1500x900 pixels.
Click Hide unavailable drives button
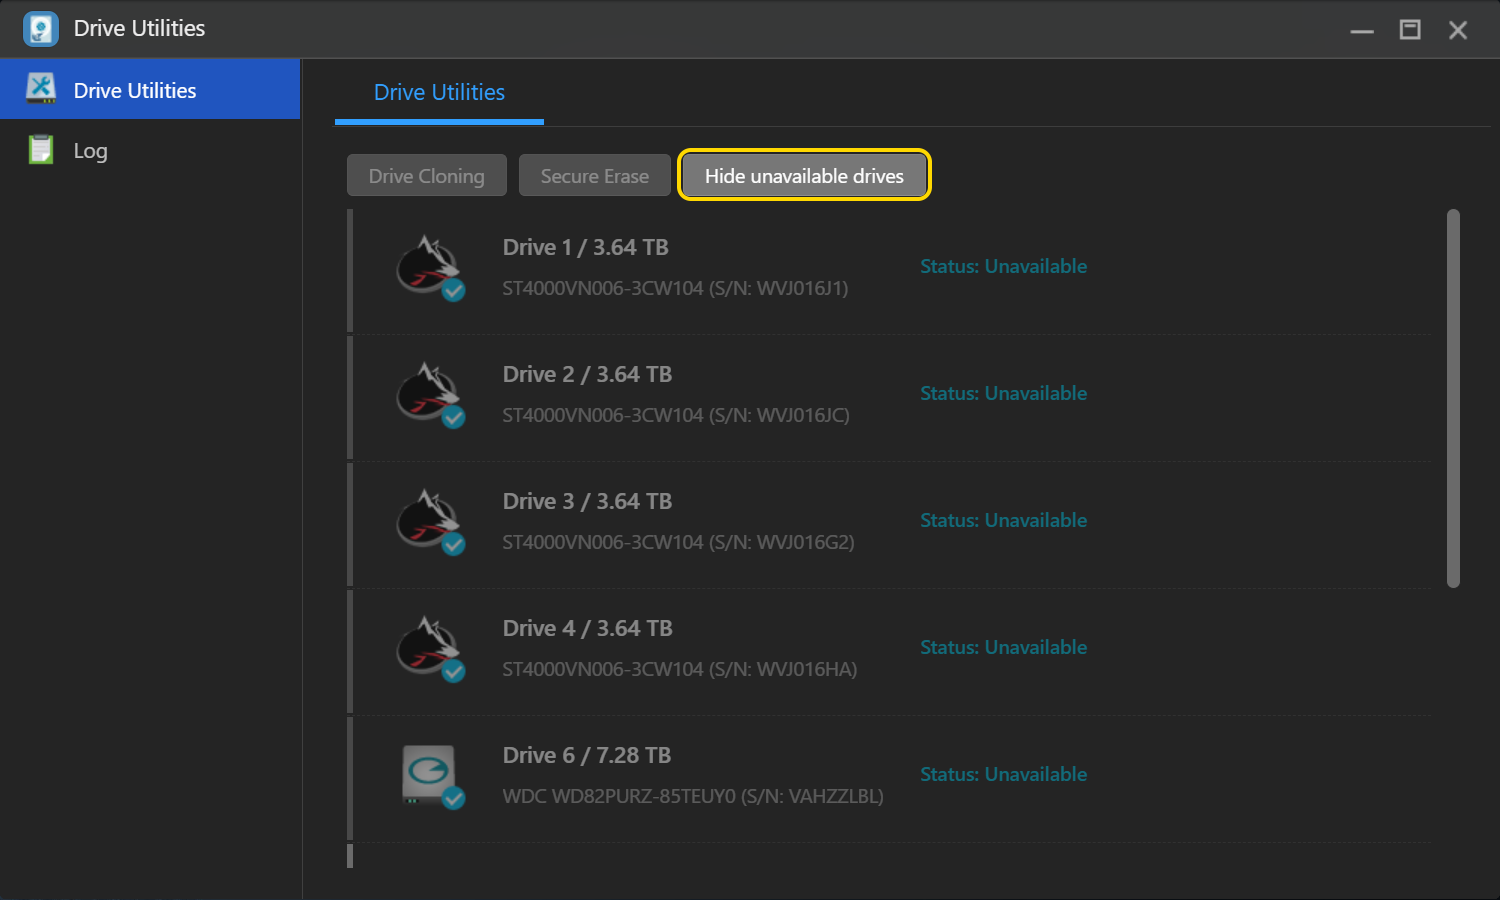[x=804, y=175]
